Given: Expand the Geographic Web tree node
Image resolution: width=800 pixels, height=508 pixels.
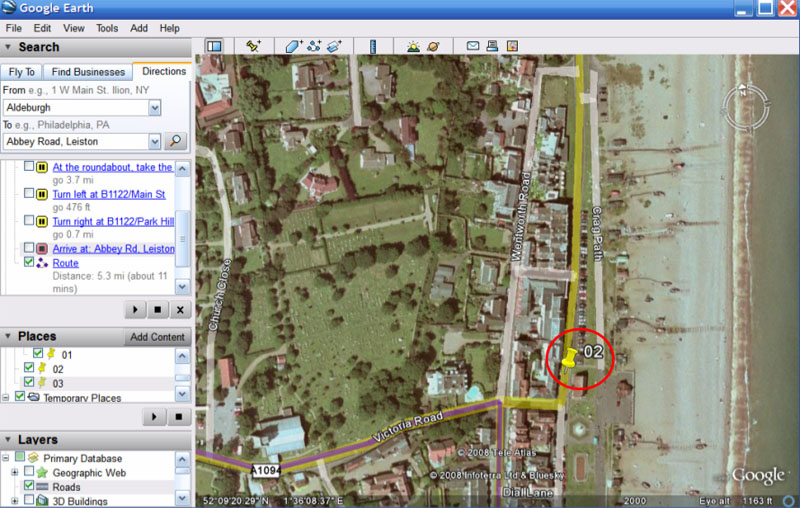Looking at the screenshot, I should pos(15,472).
